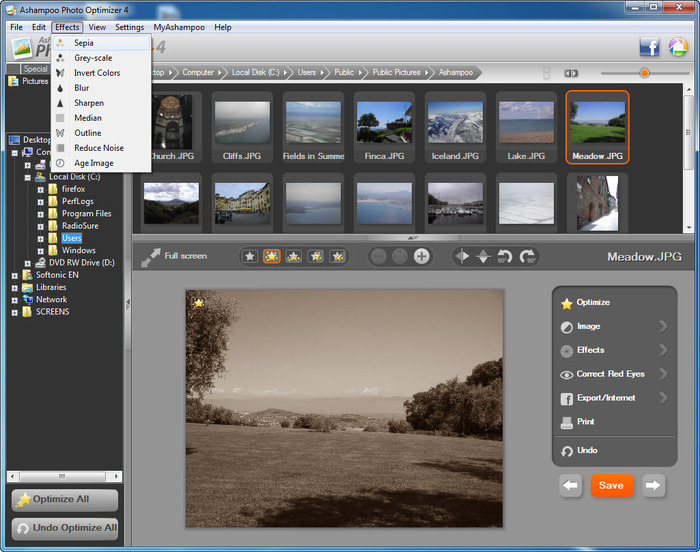Select the third star optimize preset
Image resolution: width=700 pixels, height=552 pixels.
(x=293, y=256)
